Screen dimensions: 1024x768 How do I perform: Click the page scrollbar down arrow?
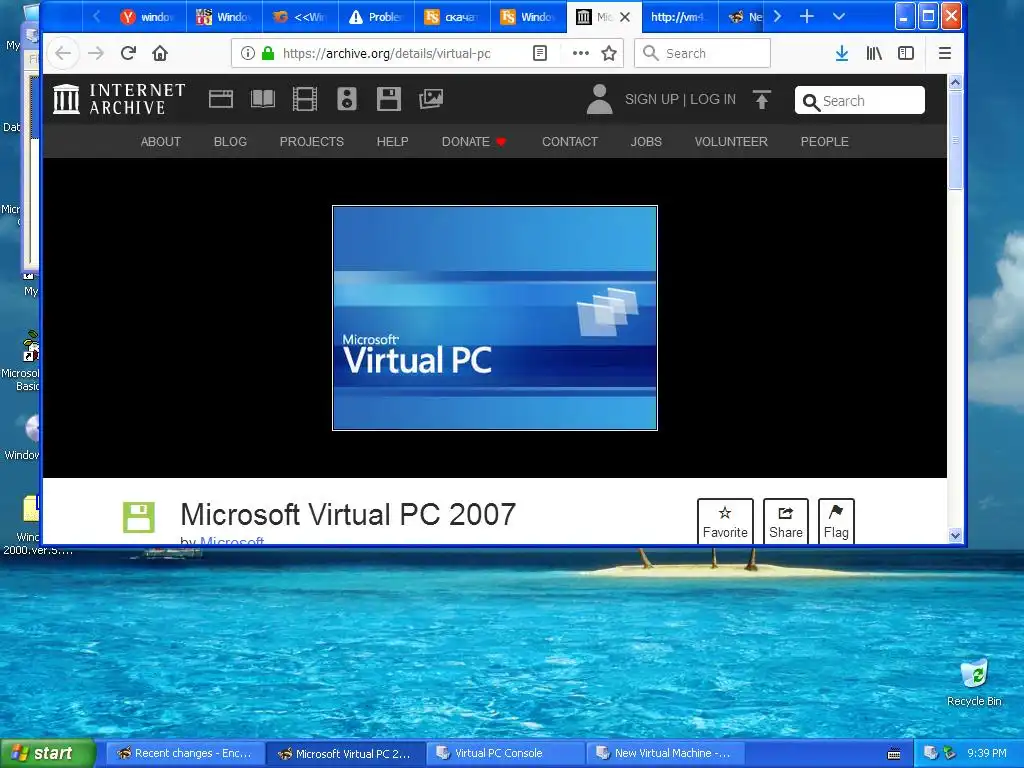[x=955, y=536]
